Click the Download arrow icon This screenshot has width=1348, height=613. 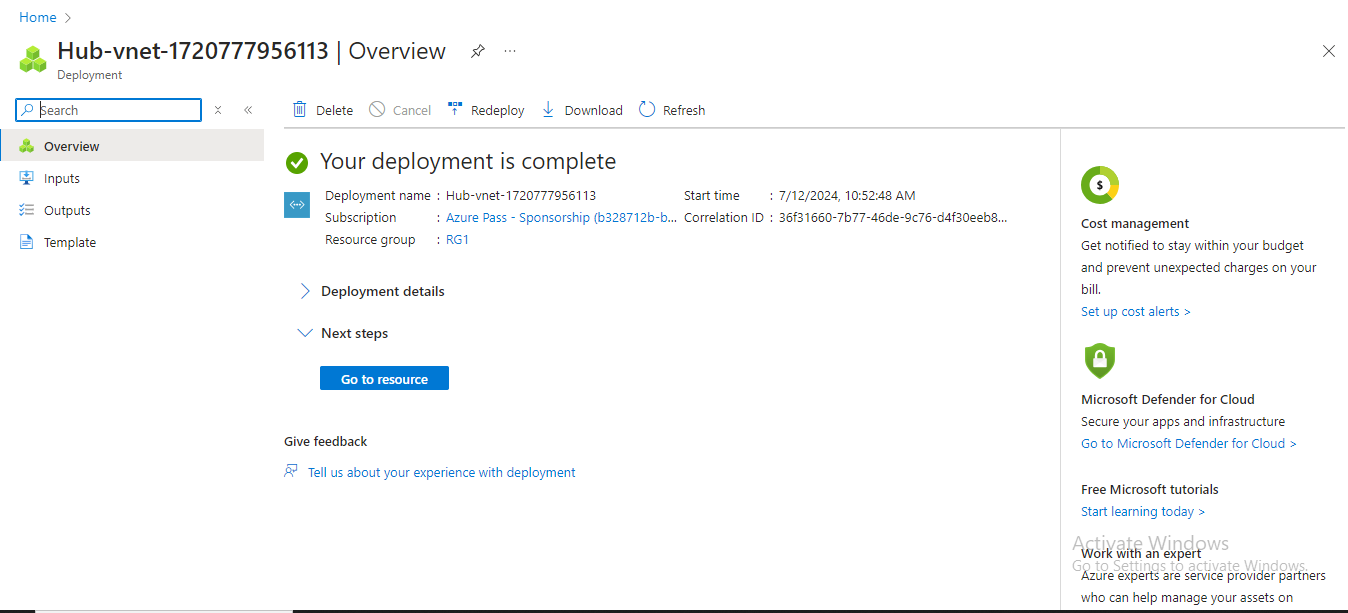pyautogui.click(x=548, y=109)
